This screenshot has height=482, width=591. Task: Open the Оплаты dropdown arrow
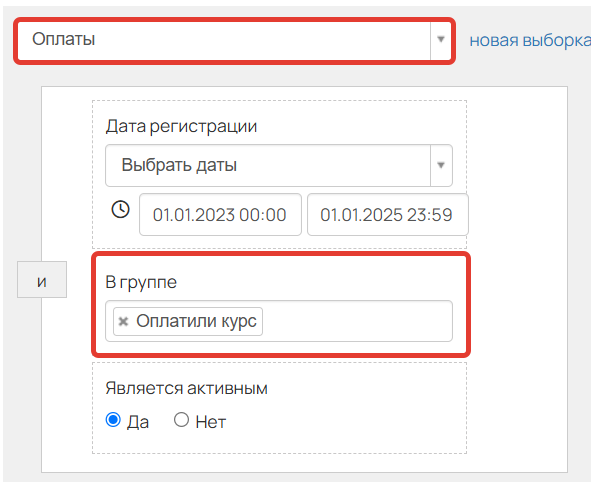point(441,39)
